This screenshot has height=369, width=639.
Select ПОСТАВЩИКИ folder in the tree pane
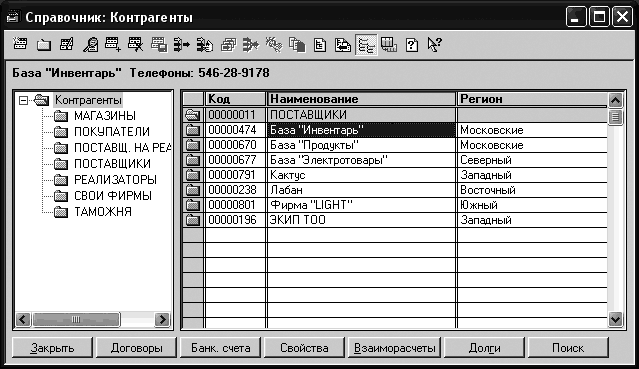coord(112,164)
